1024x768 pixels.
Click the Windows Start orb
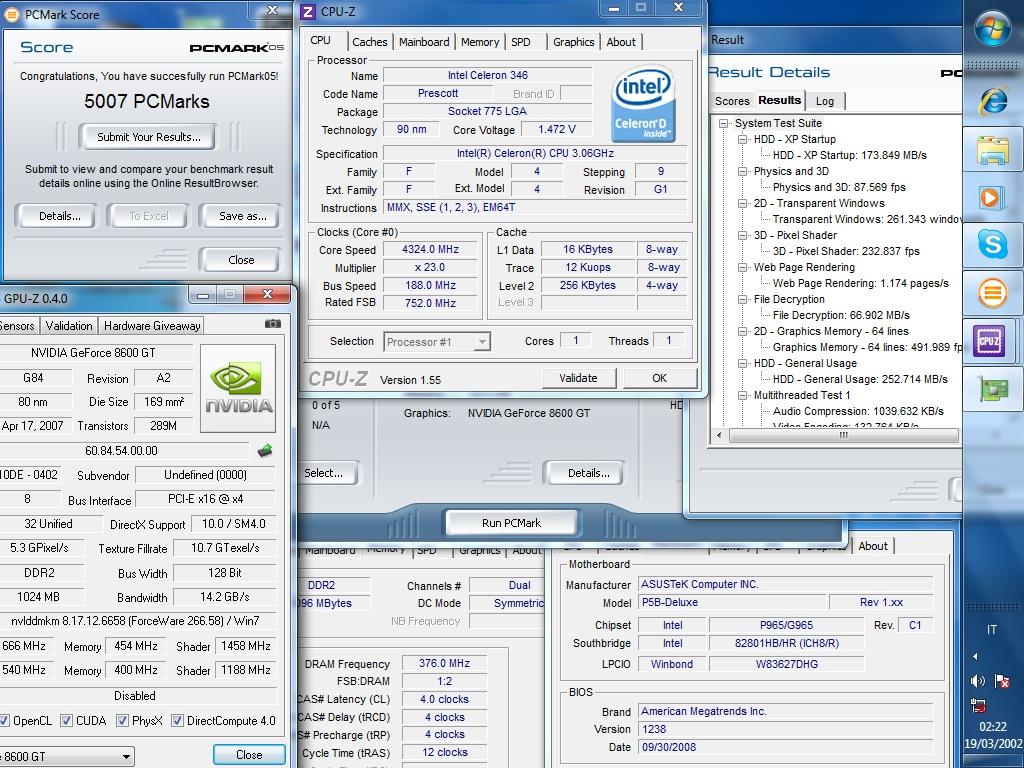[992, 28]
